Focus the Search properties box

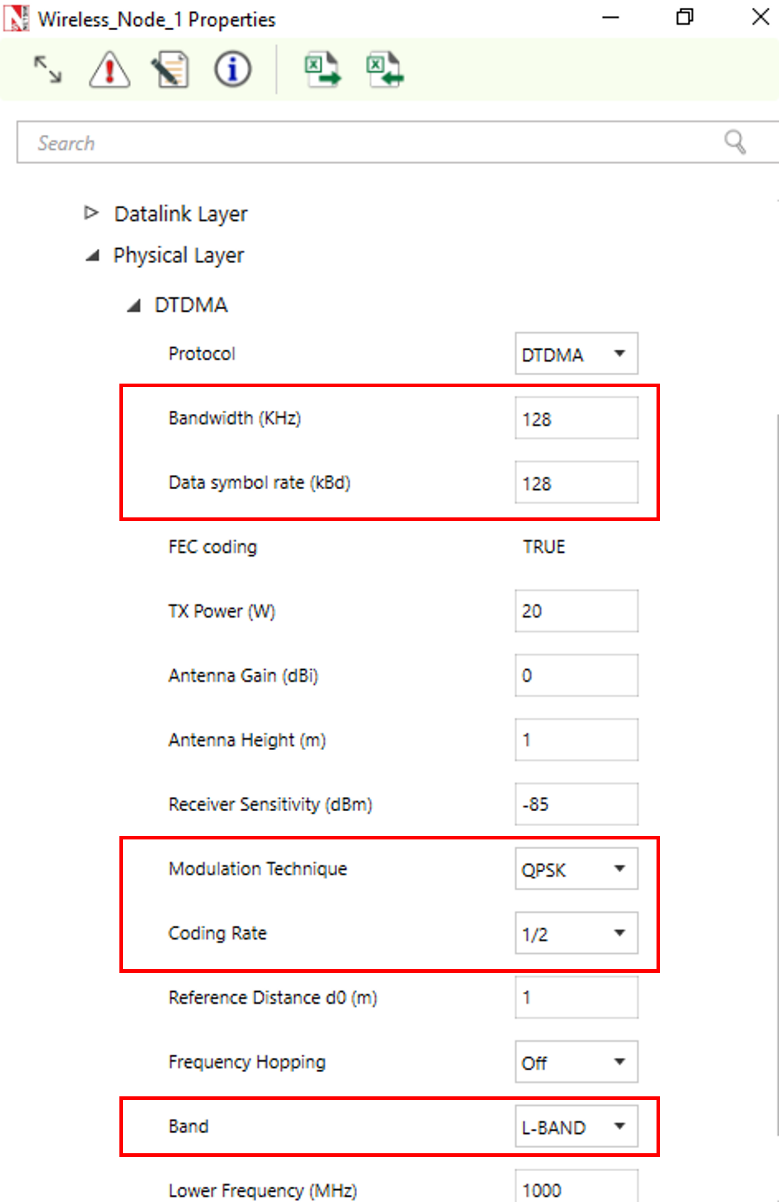[370, 143]
